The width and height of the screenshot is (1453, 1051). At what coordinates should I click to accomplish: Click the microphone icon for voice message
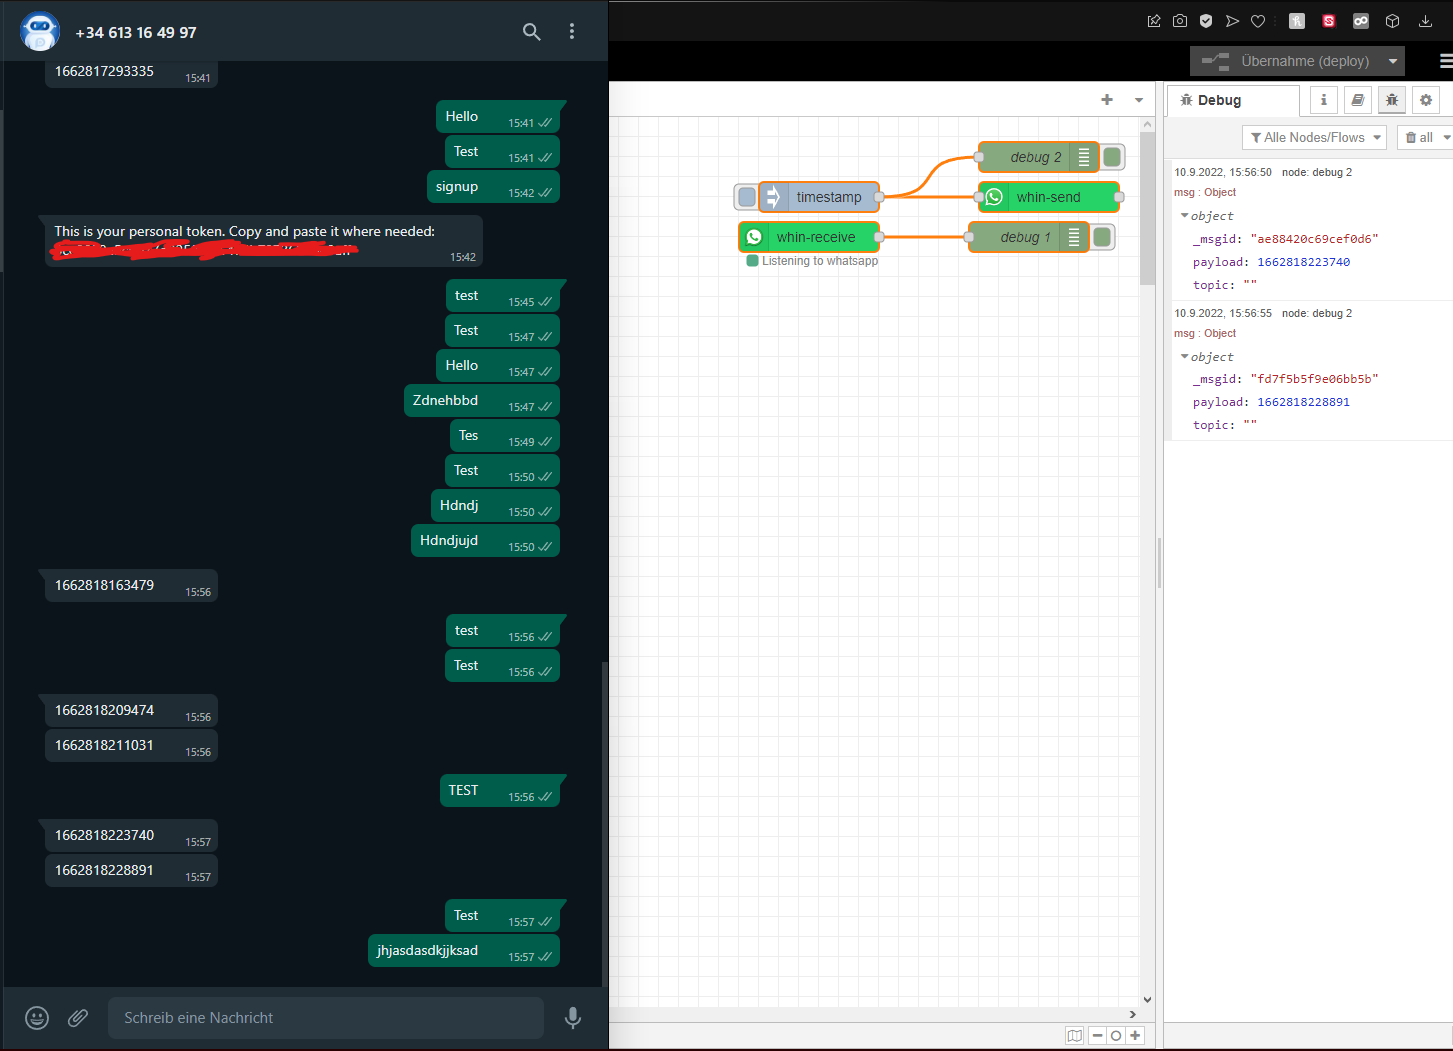point(572,1017)
